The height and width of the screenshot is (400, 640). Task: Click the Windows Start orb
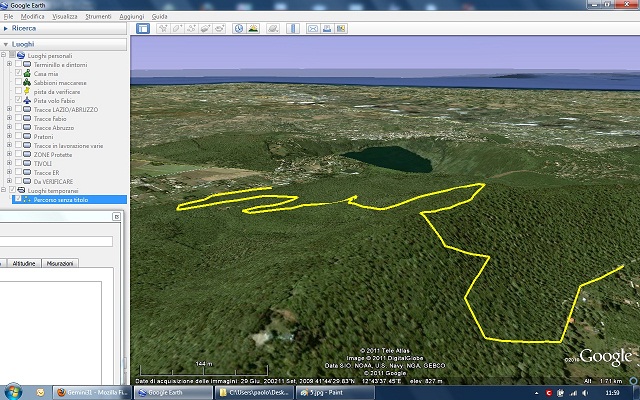13,392
